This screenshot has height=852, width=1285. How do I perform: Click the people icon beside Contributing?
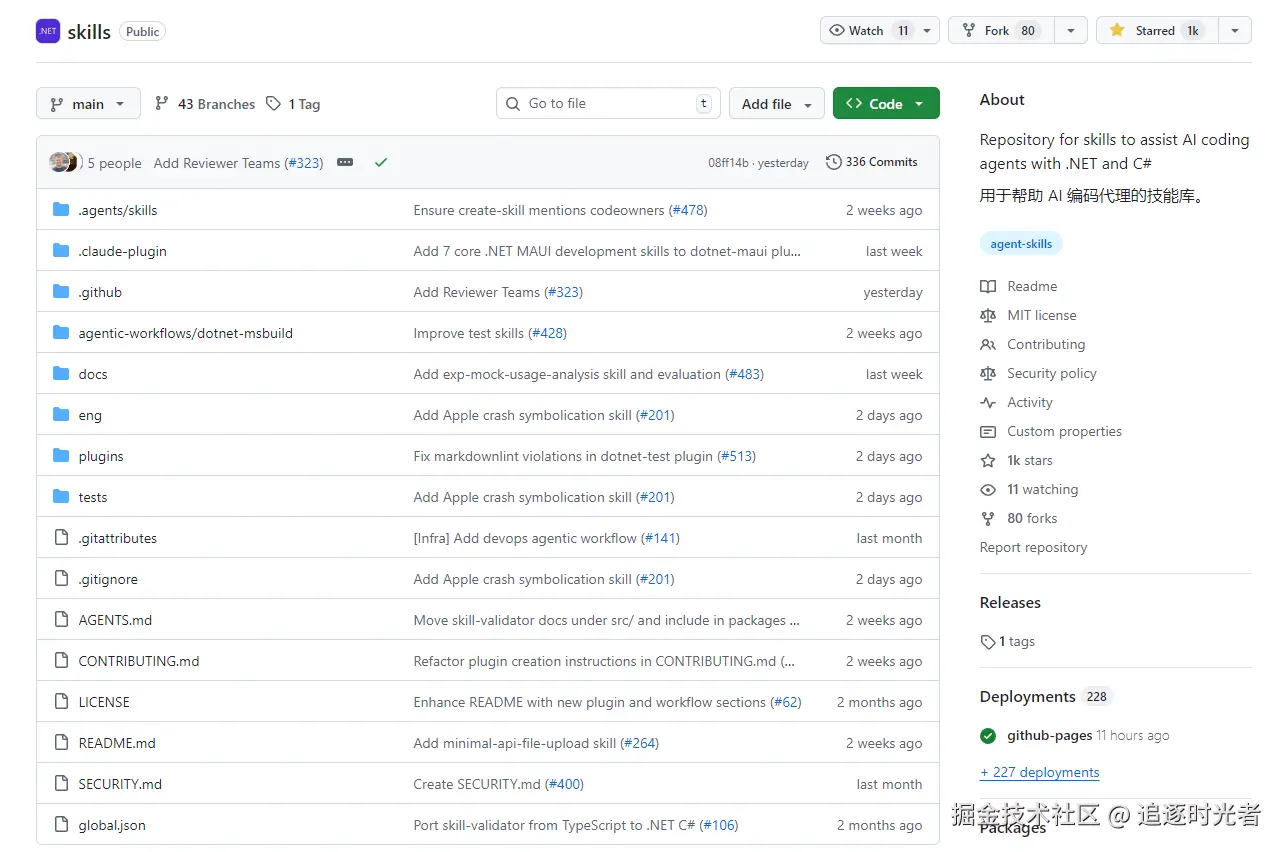coord(988,344)
